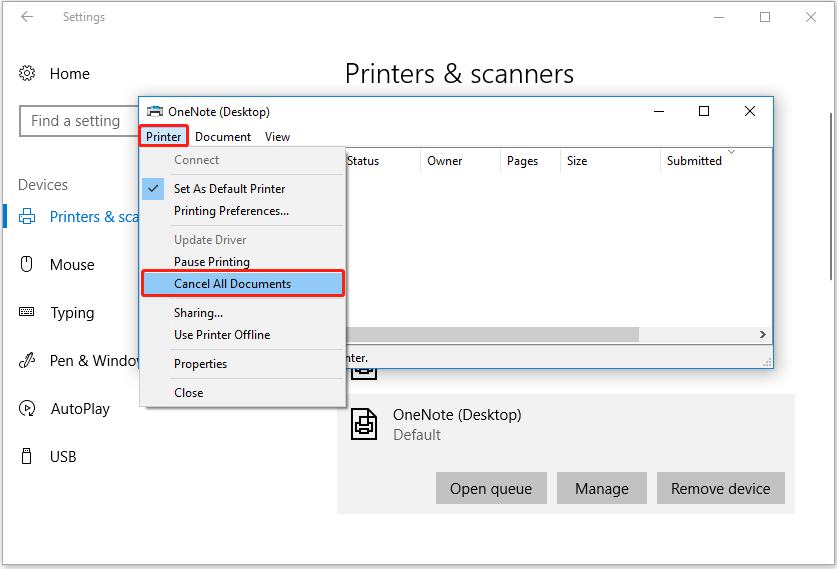The width and height of the screenshot is (837, 569).
Task: Click the AutoPlay icon in sidebar
Action: point(28,409)
